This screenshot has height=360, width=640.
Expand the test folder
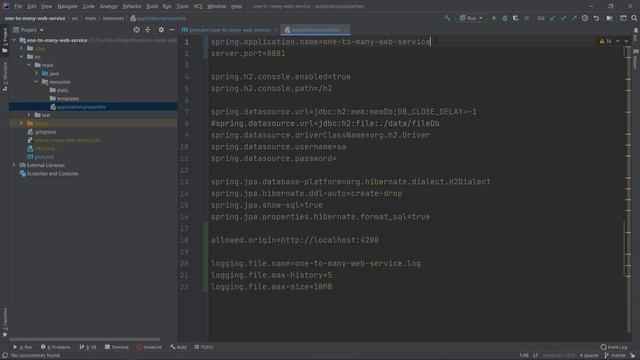(29, 115)
